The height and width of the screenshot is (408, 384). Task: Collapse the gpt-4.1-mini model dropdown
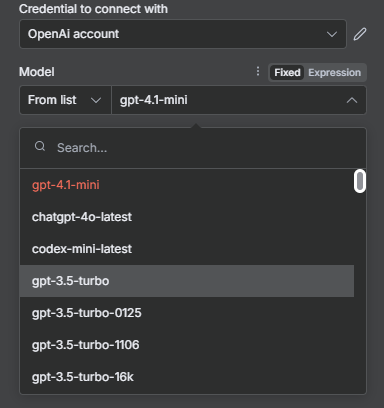point(239,100)
